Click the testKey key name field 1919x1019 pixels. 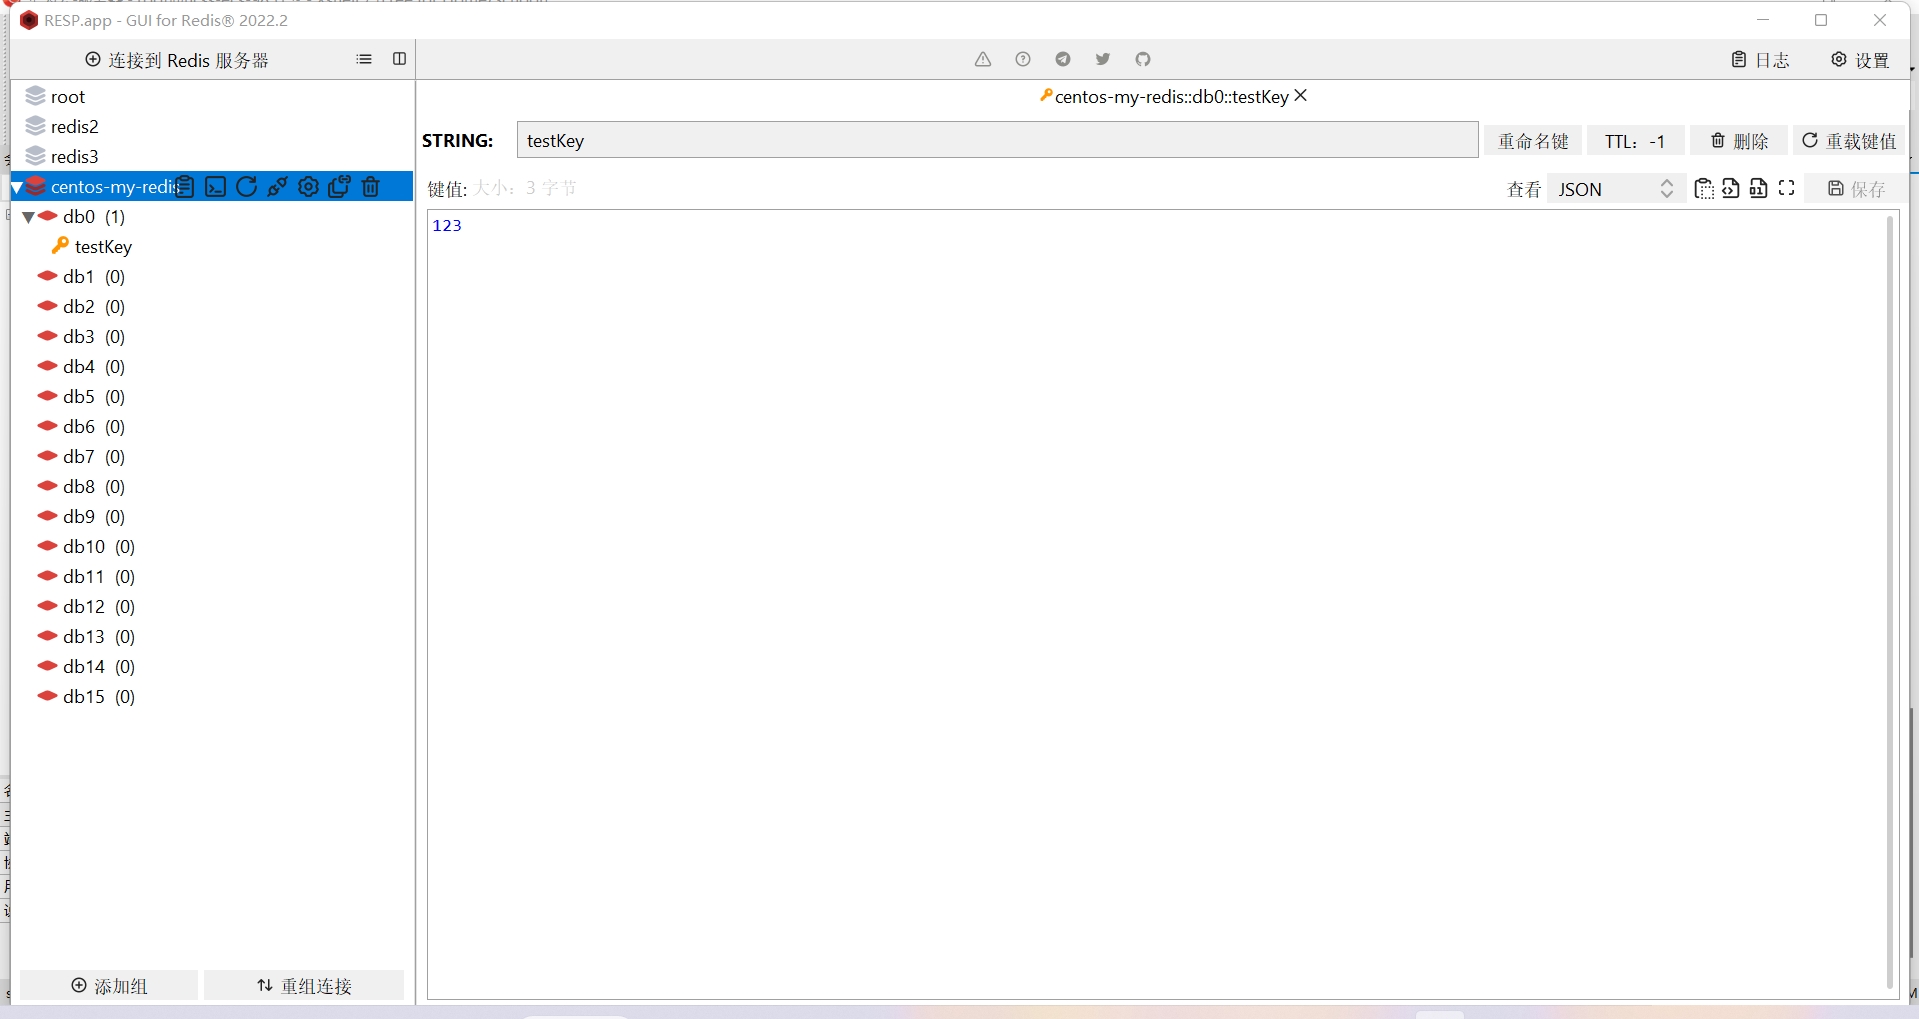997,140
